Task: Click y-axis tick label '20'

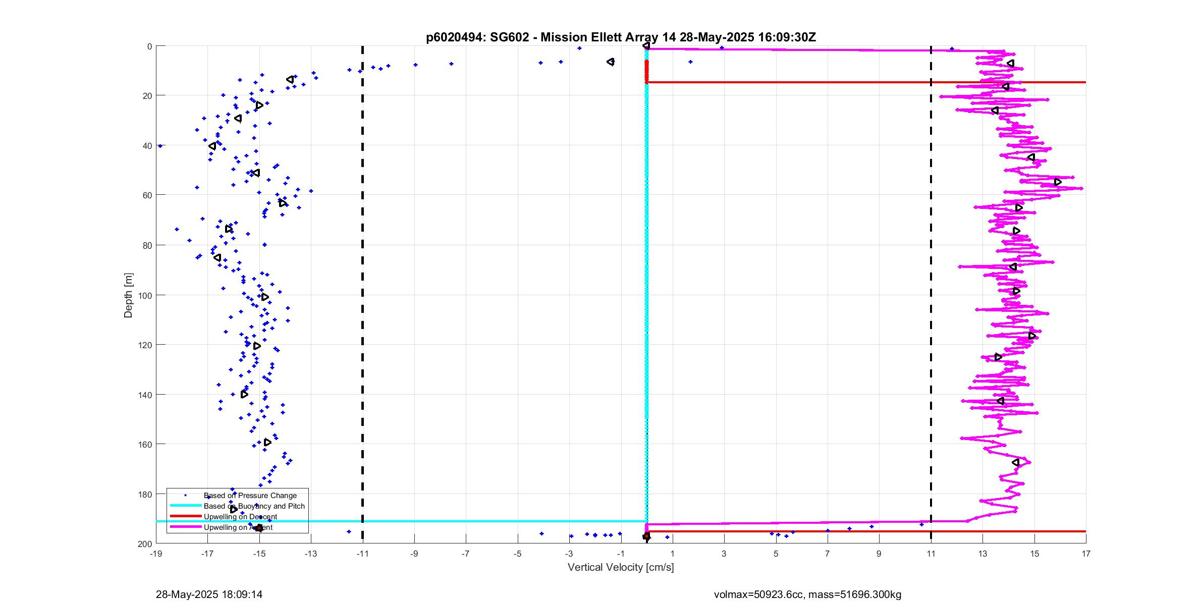Action: pyautogui.click(x=146, y=96)
